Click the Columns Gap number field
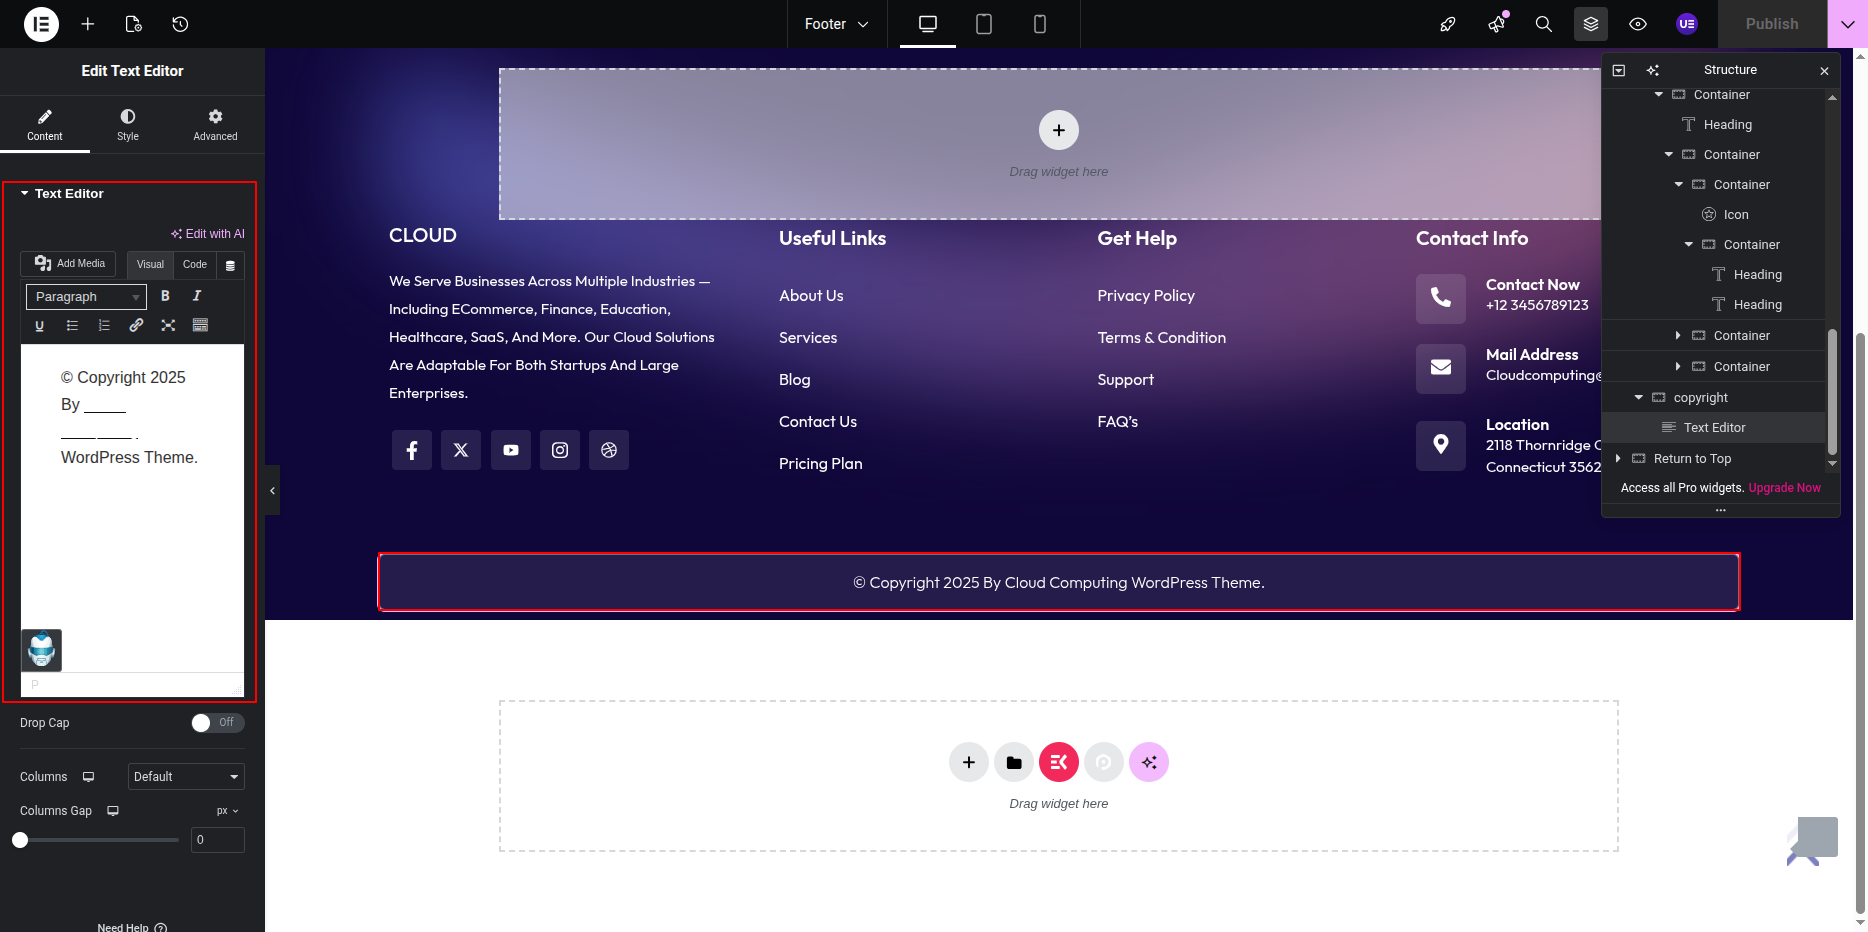 217,840
